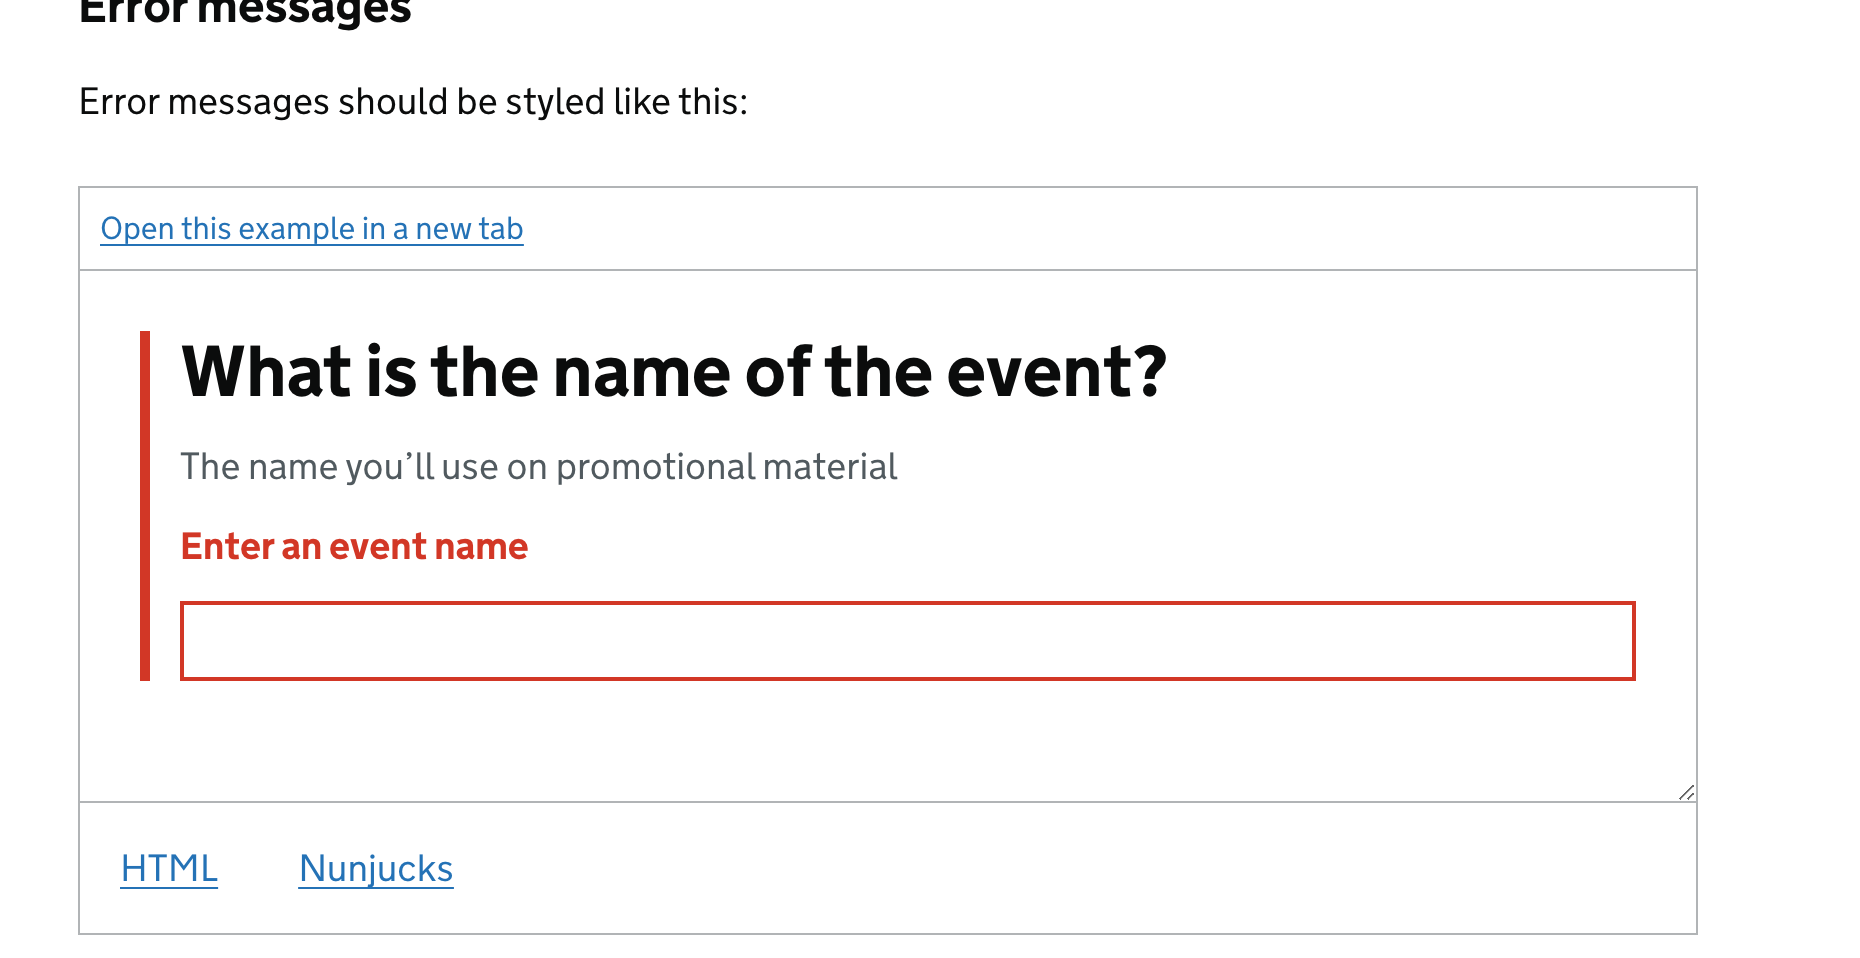Screen dimensions: 1860x958
Task: Click the 'Open this example' underlined link text
Action: pyautogui.click(x=310, y=229)
